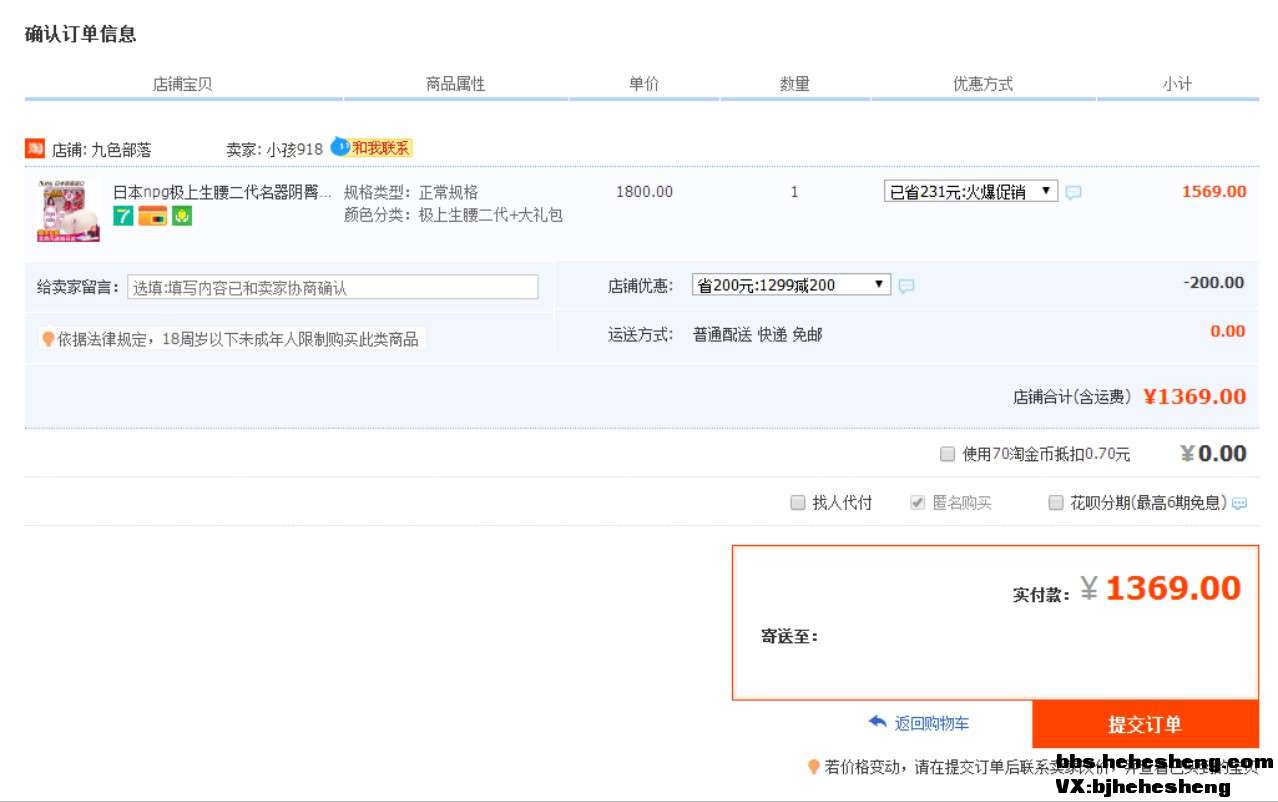The image size is (1278, 802).
Task: Click the 提交订单 submit button
Action: tap(1144, 725)
